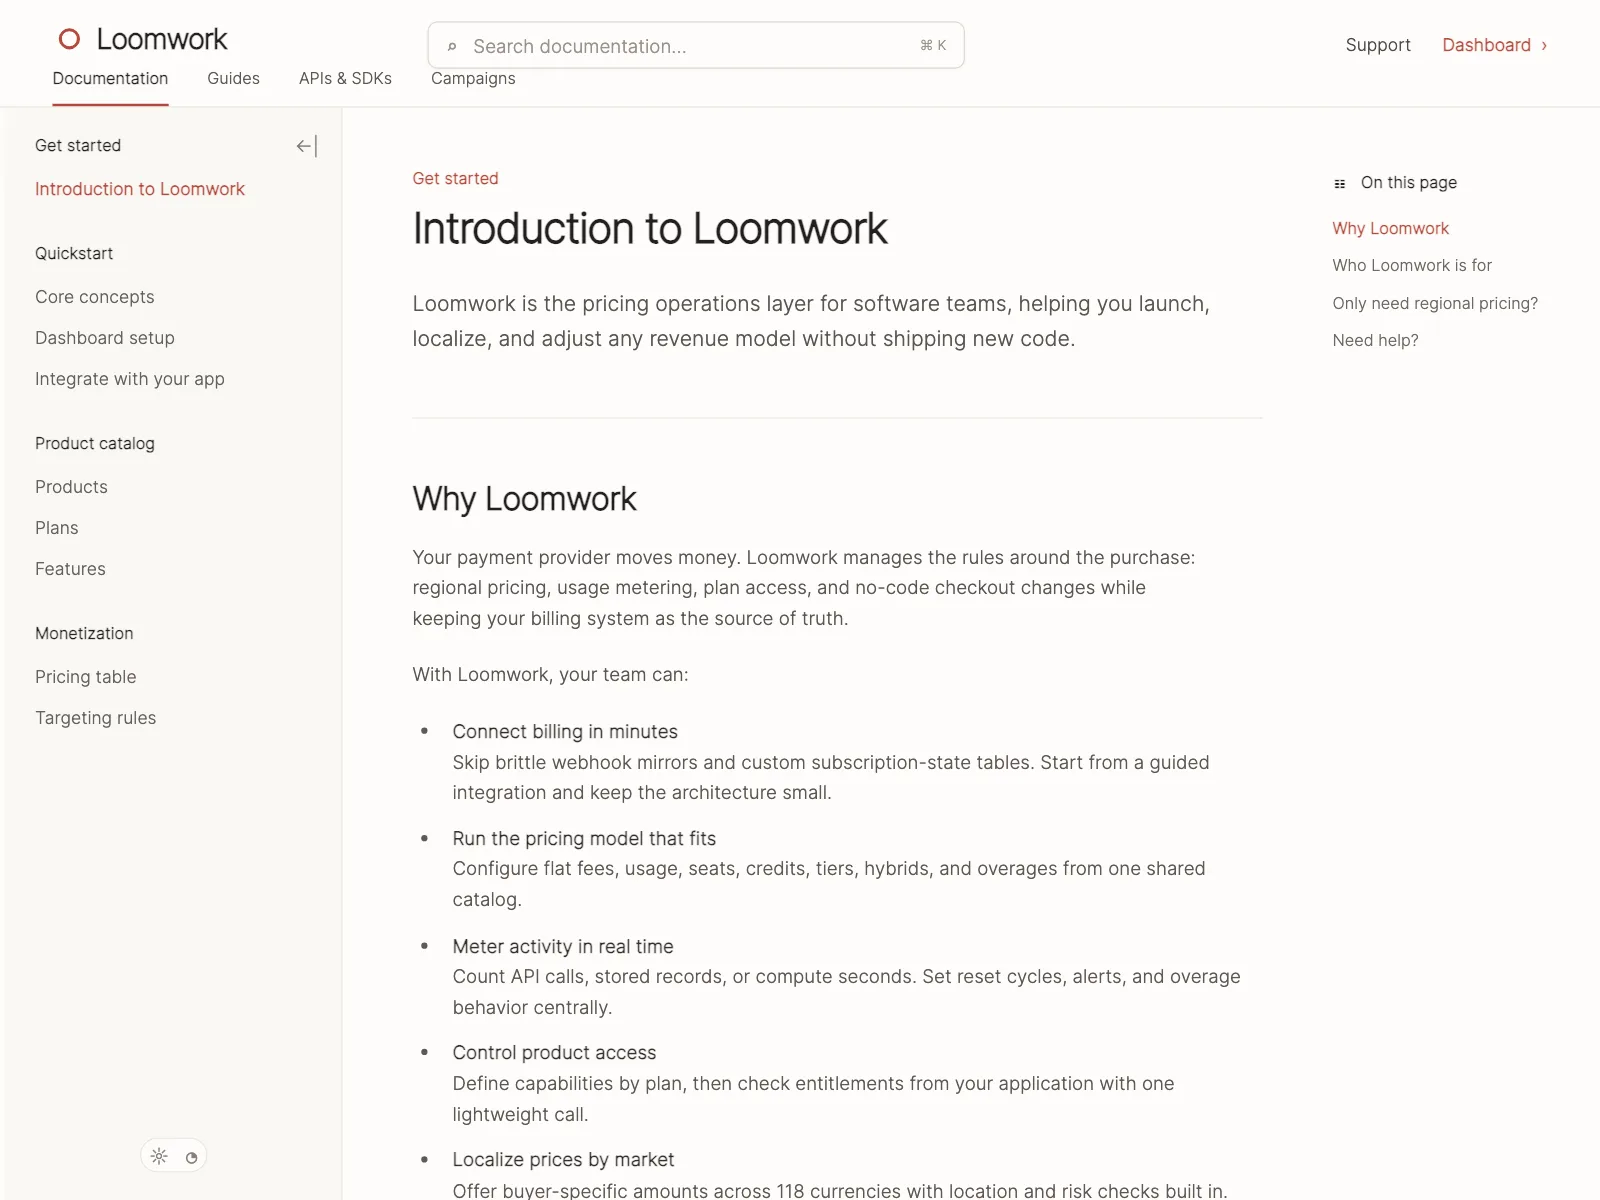Click Run the pricing model that fits
This screenshot has height=1200, width=1600.
[584, 839]
